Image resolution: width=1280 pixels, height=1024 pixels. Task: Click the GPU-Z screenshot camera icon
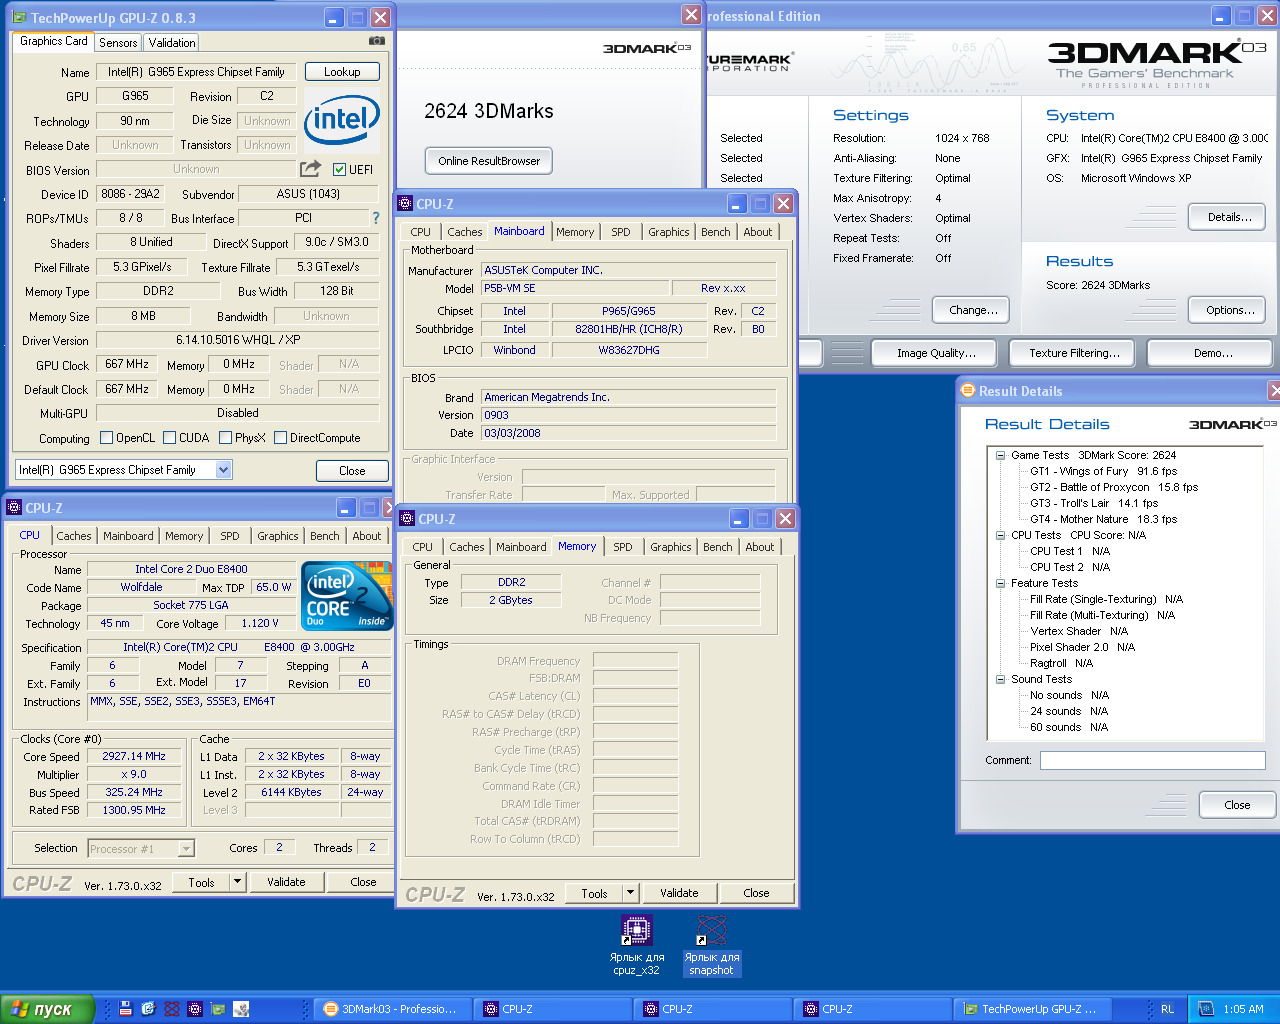tap(376, 41)
